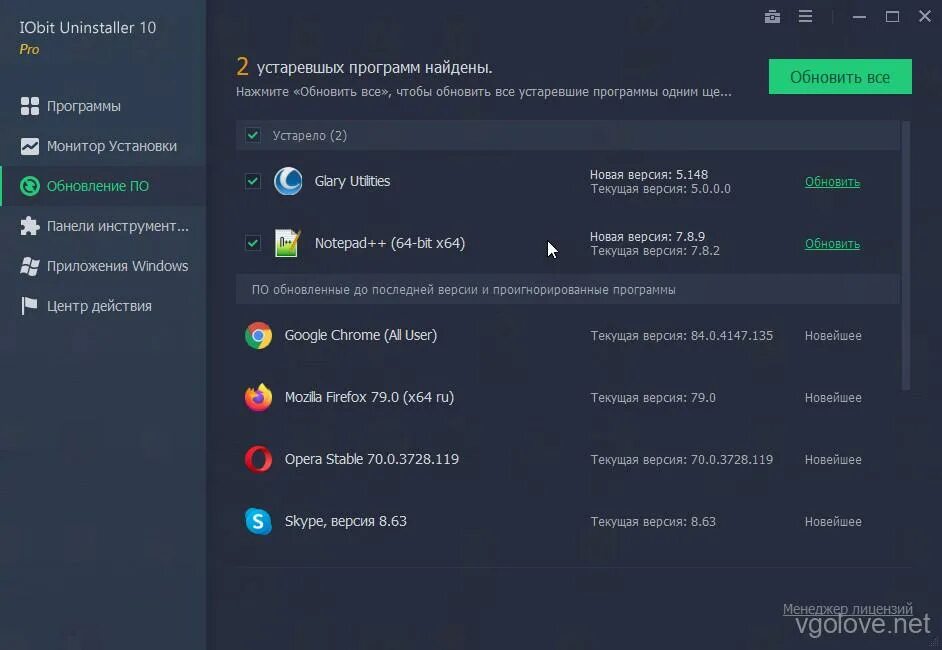Open the Панели инструмент... section

(103, 226)
